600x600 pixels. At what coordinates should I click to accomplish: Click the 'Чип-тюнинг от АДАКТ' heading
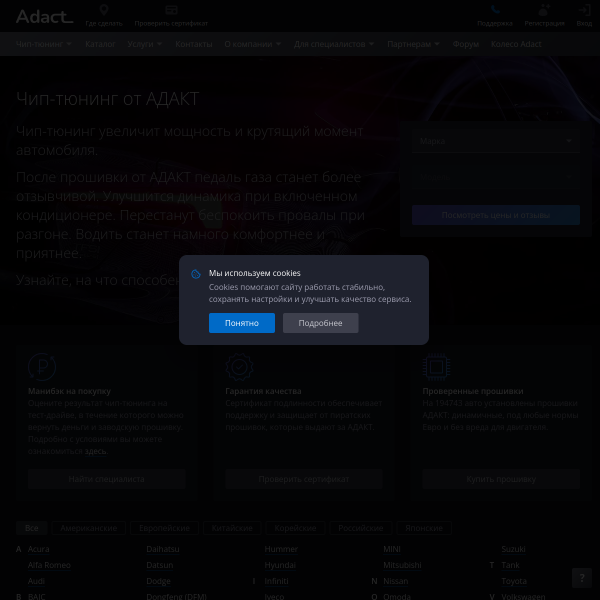[x=108, y=99]
